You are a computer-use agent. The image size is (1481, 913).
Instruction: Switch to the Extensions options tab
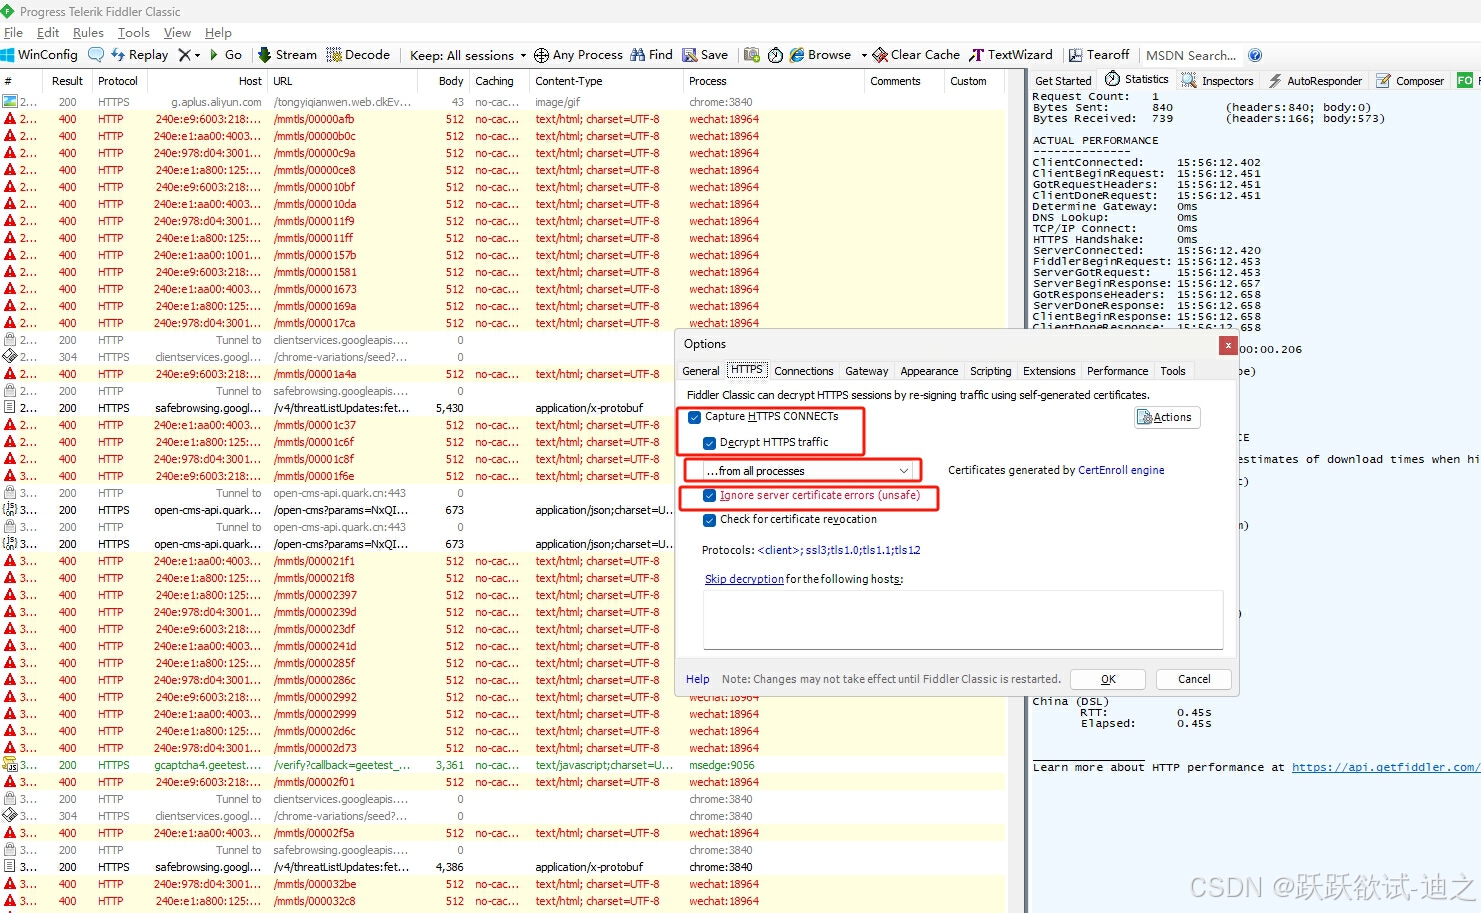(1049, 371)
